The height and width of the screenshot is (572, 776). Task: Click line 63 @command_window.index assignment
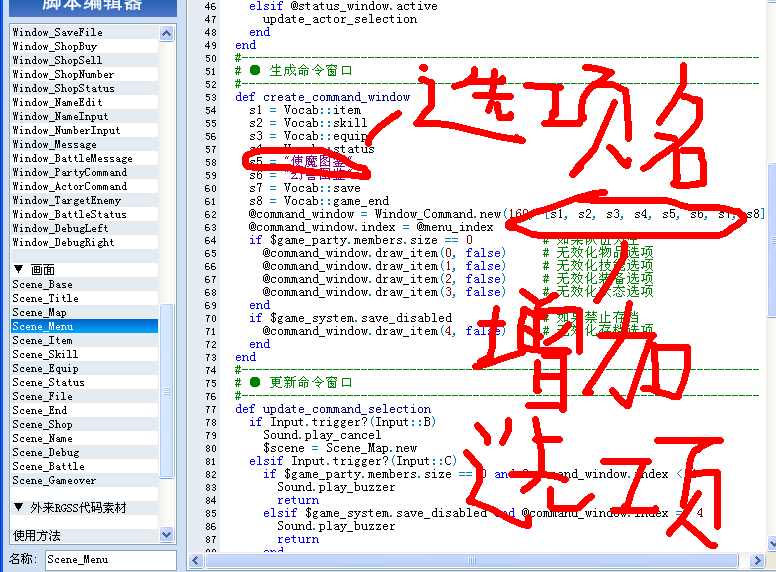click(x=371, y=227)
